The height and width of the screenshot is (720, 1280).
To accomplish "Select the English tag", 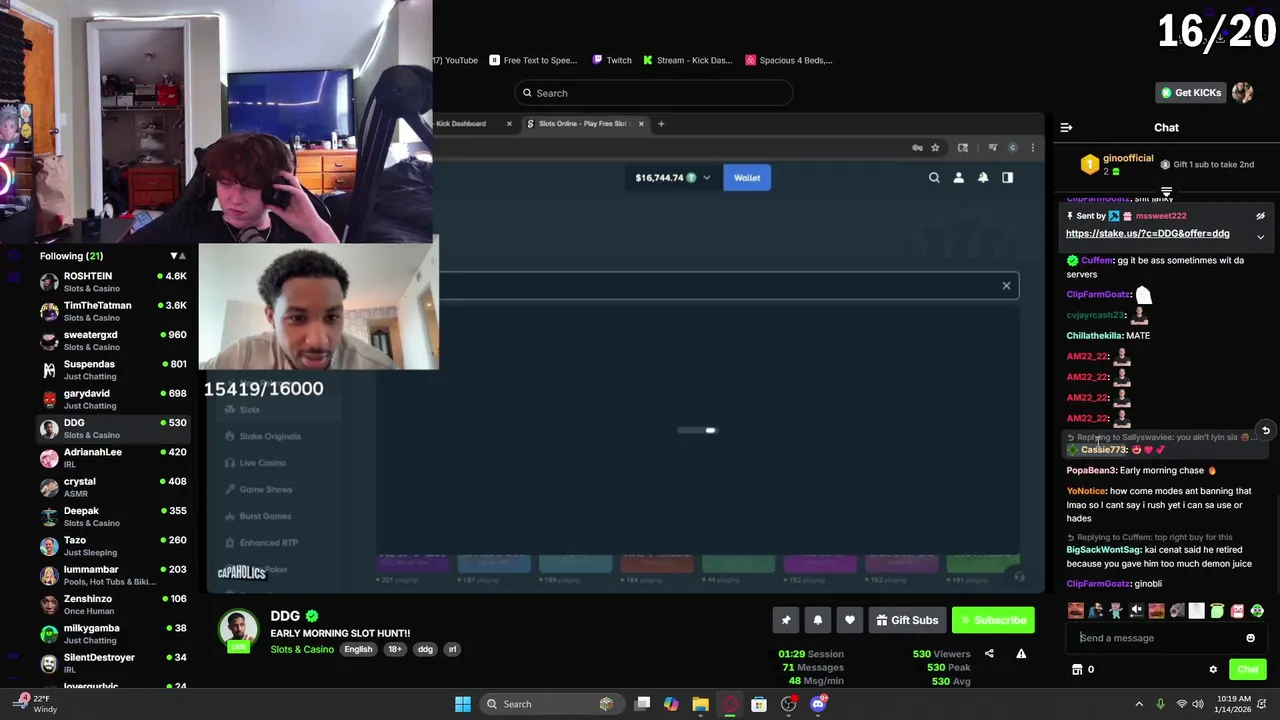I will coord(358,650).
